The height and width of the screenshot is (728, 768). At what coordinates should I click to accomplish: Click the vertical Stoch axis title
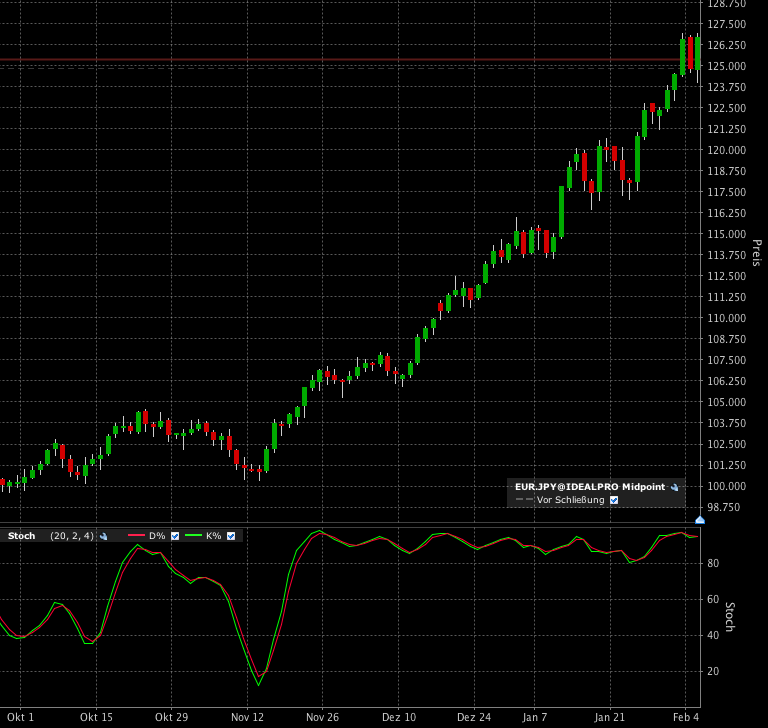point(730,617)
